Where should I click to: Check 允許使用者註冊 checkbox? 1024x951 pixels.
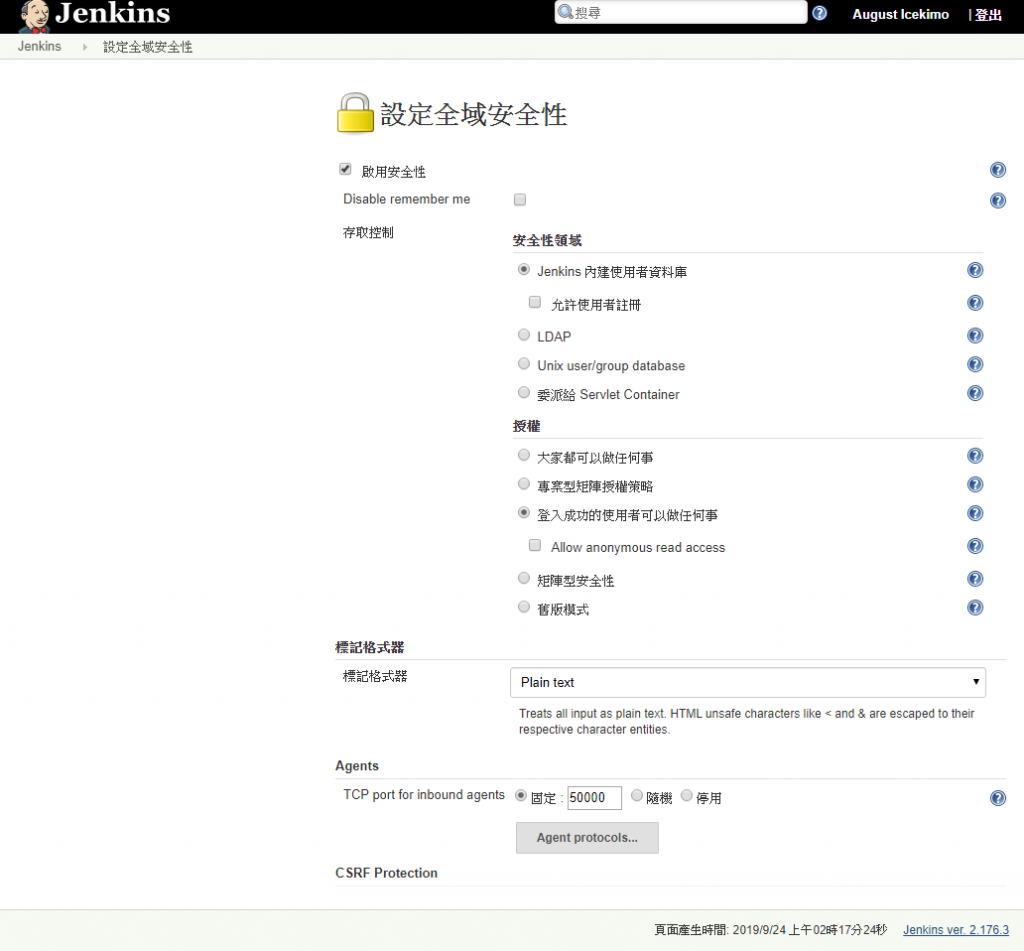point(535,302)
